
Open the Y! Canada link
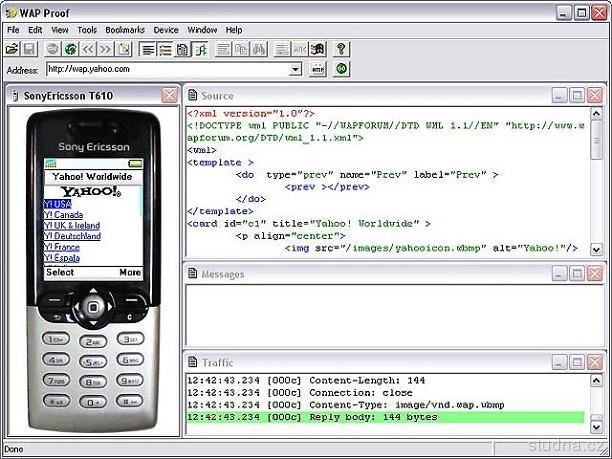(x=63, y=215)
